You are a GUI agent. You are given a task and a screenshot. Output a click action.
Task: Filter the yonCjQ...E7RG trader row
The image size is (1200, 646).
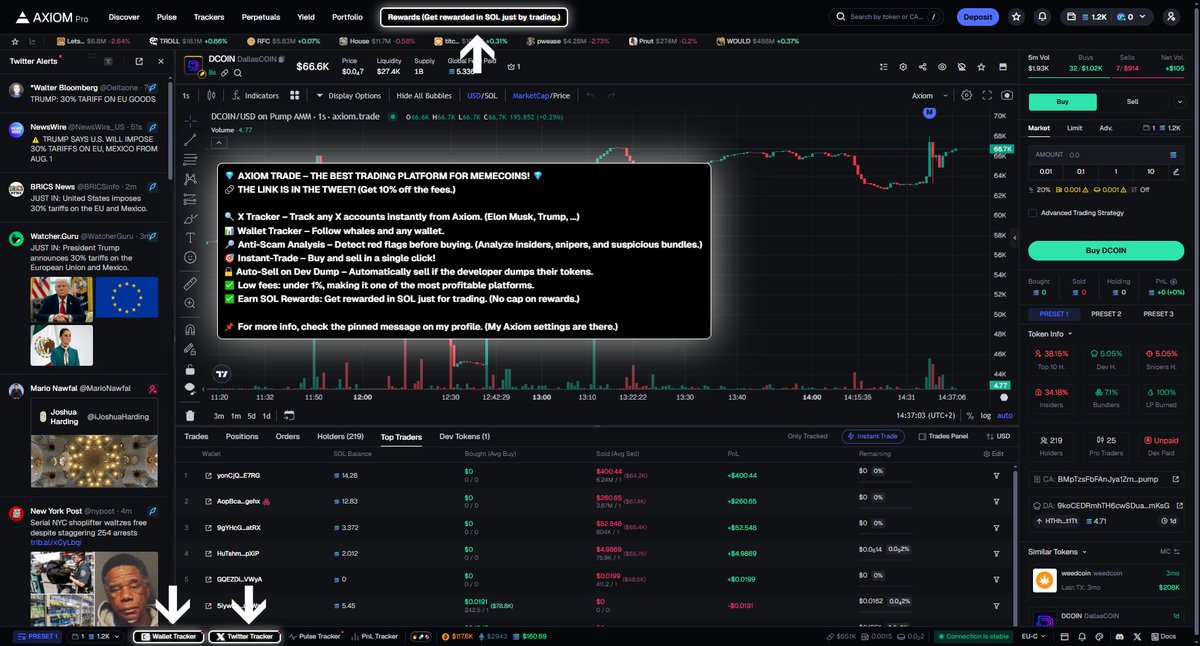(996, 475)
